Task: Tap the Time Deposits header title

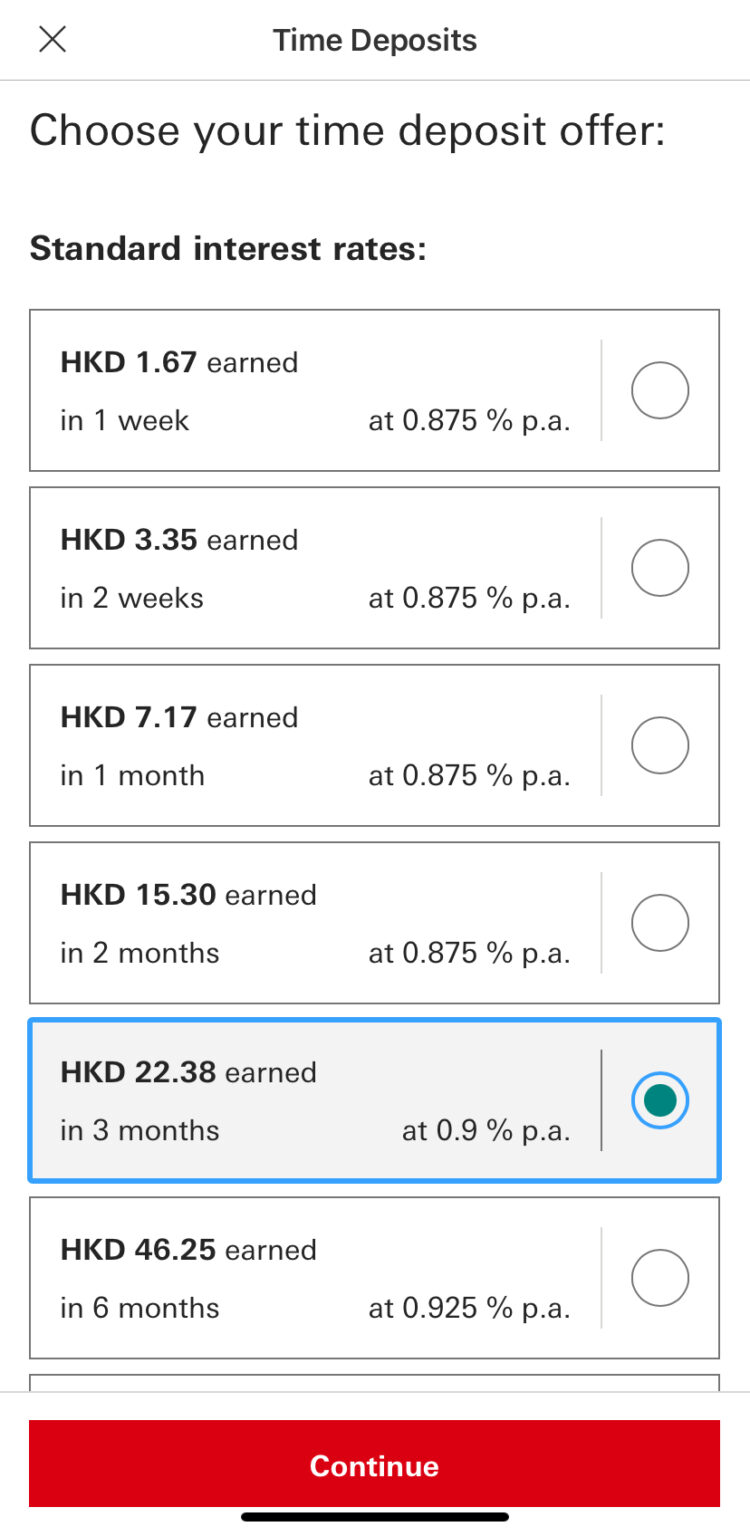Action: 375,40
